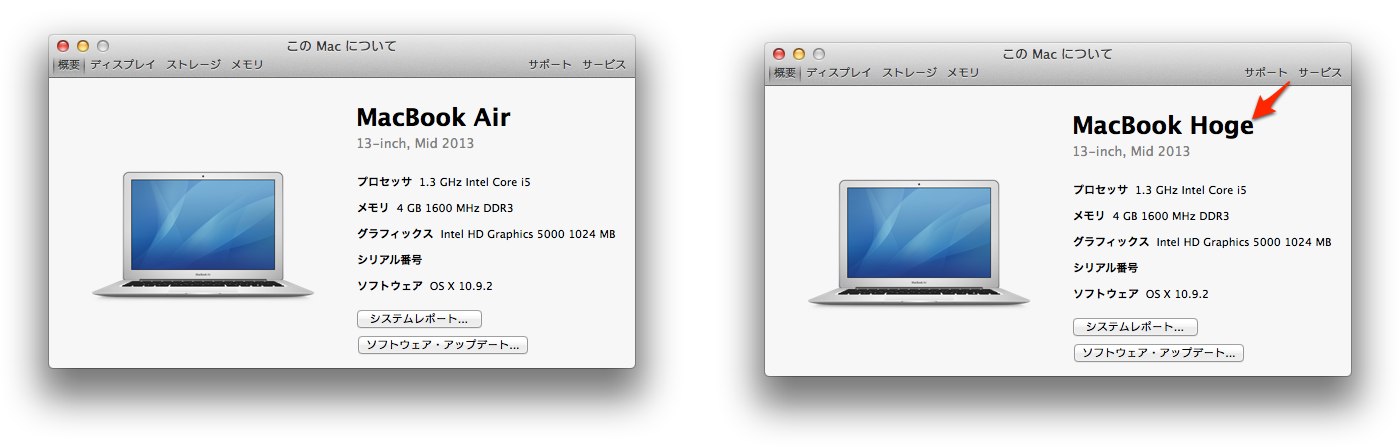This screenshot has height=447, width=1400.
Task: Click "OS X 10.9.2" in MacBook Hoge window
Action: (x=1177, y=294)
